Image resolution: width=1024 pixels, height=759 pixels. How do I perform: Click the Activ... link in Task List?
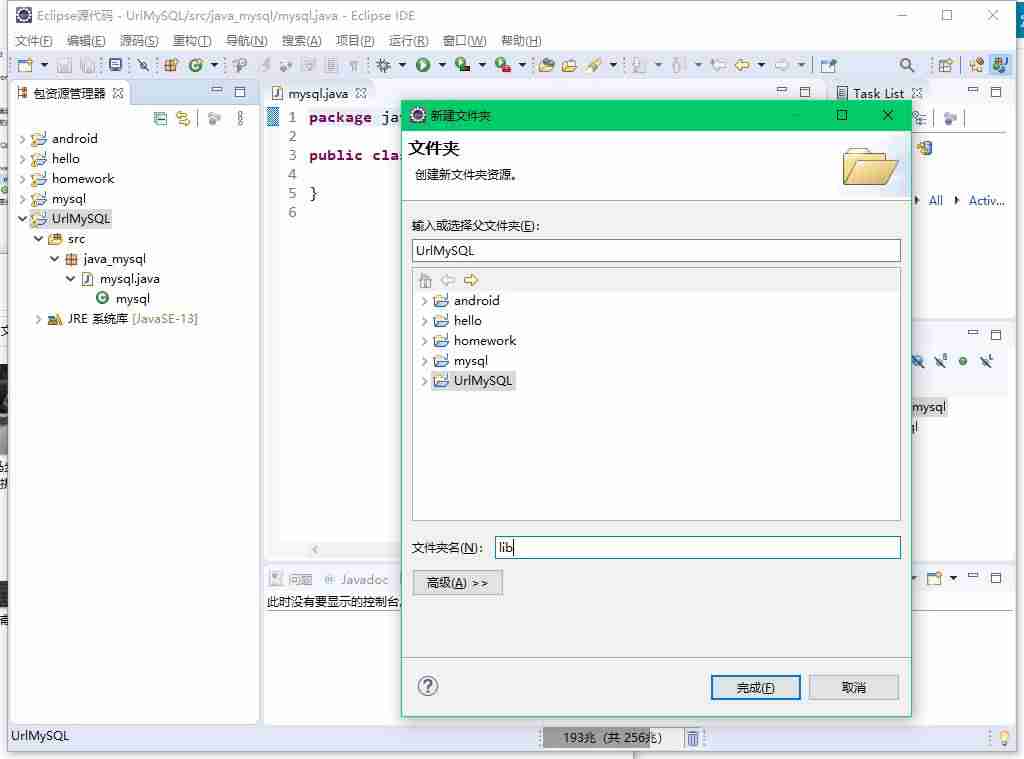pos(986,201)
